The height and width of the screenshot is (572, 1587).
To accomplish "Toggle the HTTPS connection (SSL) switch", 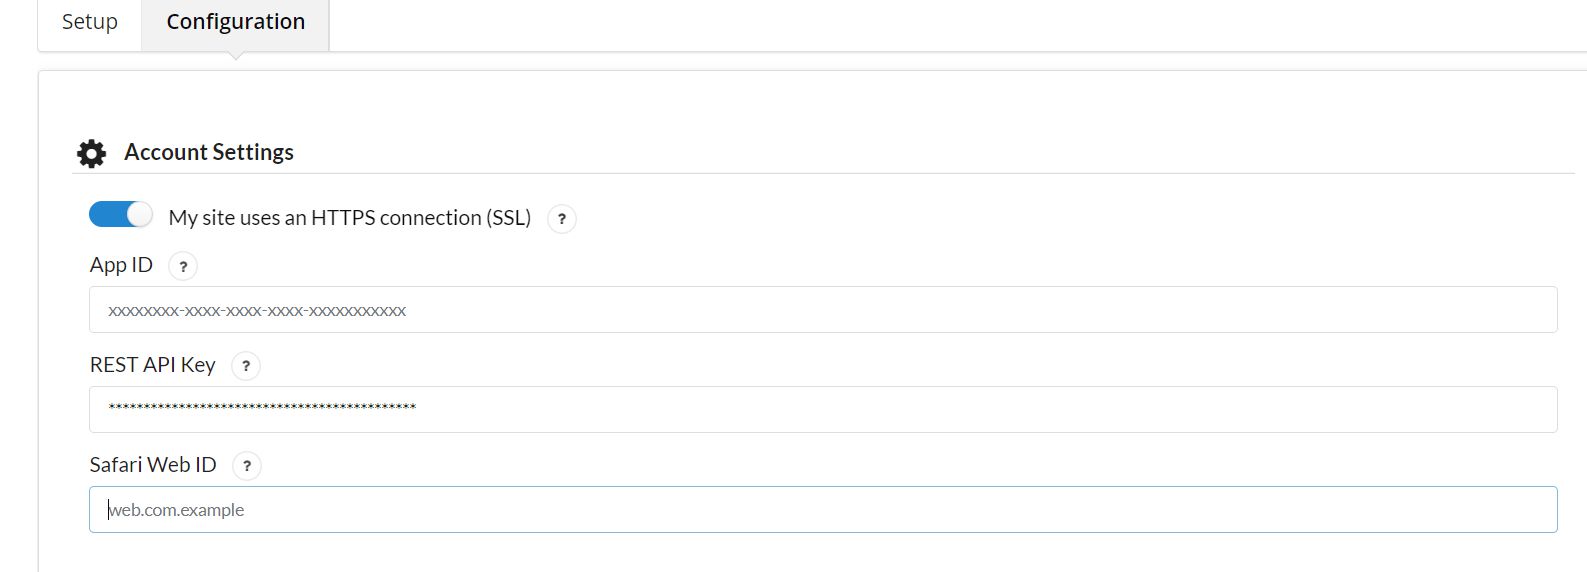I will pyautogui.click(x=121, y=215).
